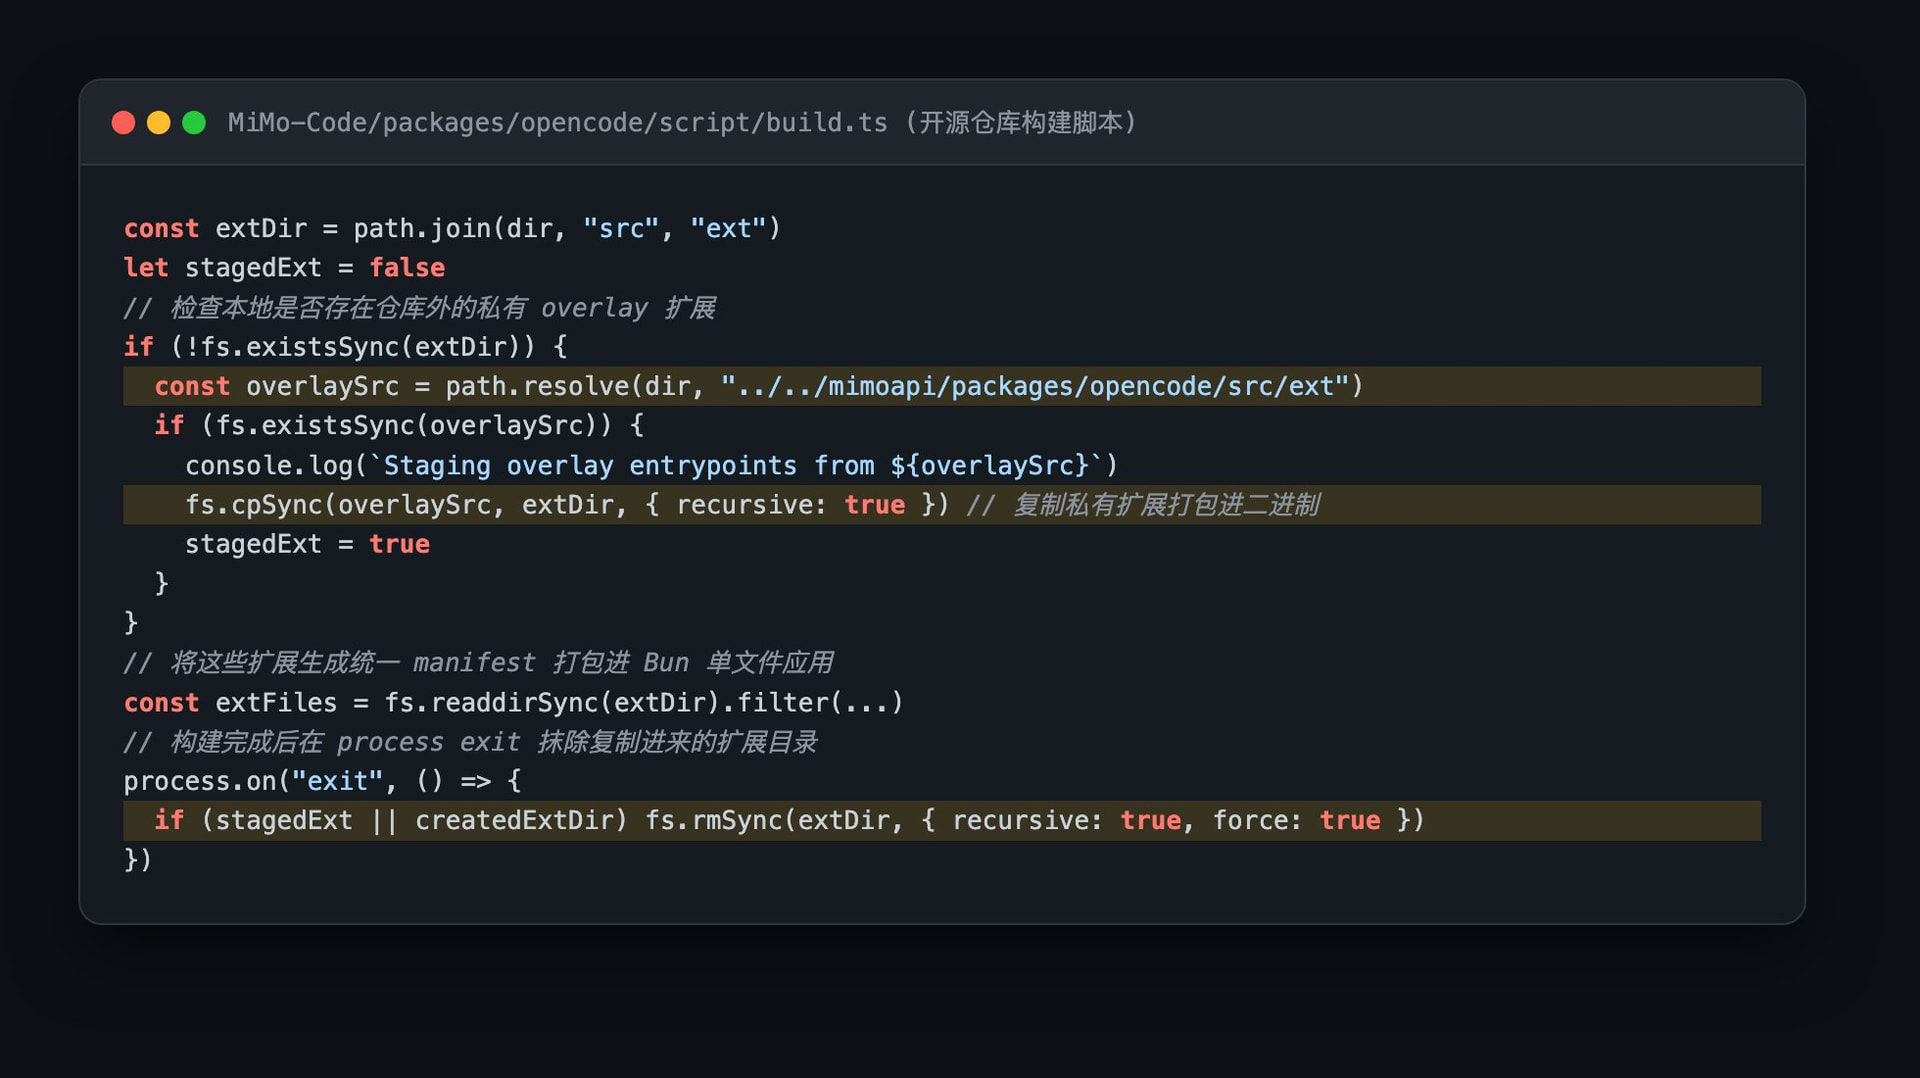
Task: Click the line 'stagedExt = true'
Action: point(307,545)
